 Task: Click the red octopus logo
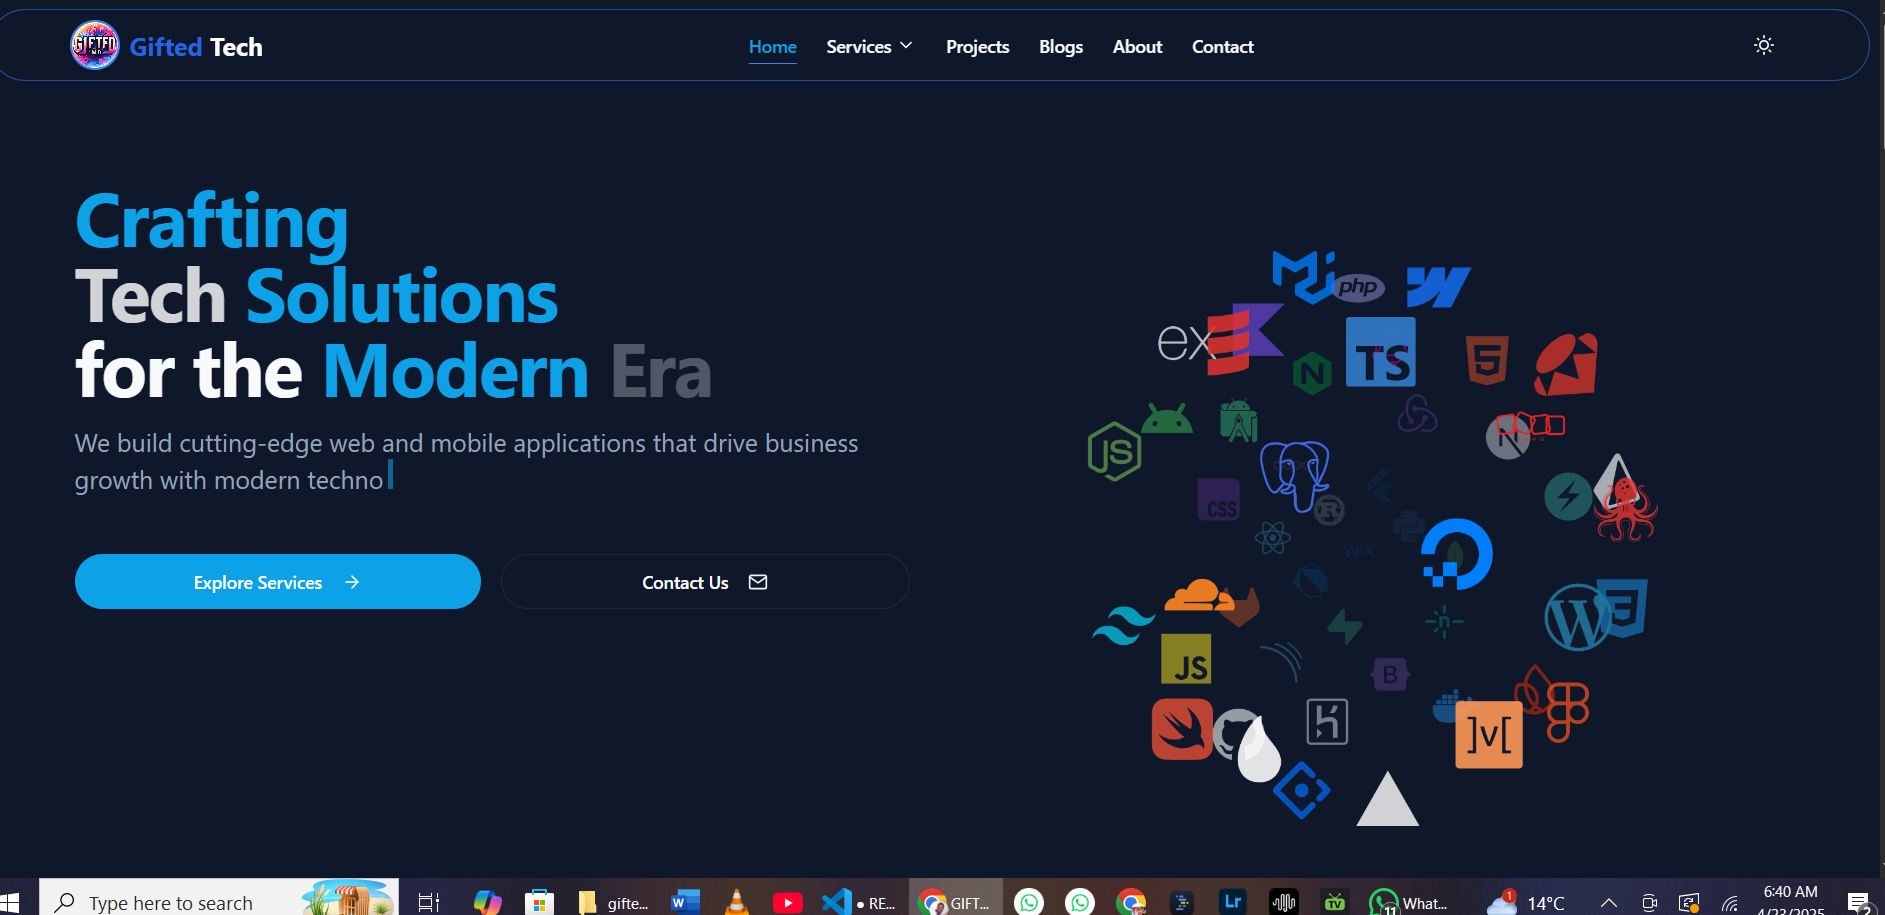point(1625,510)
